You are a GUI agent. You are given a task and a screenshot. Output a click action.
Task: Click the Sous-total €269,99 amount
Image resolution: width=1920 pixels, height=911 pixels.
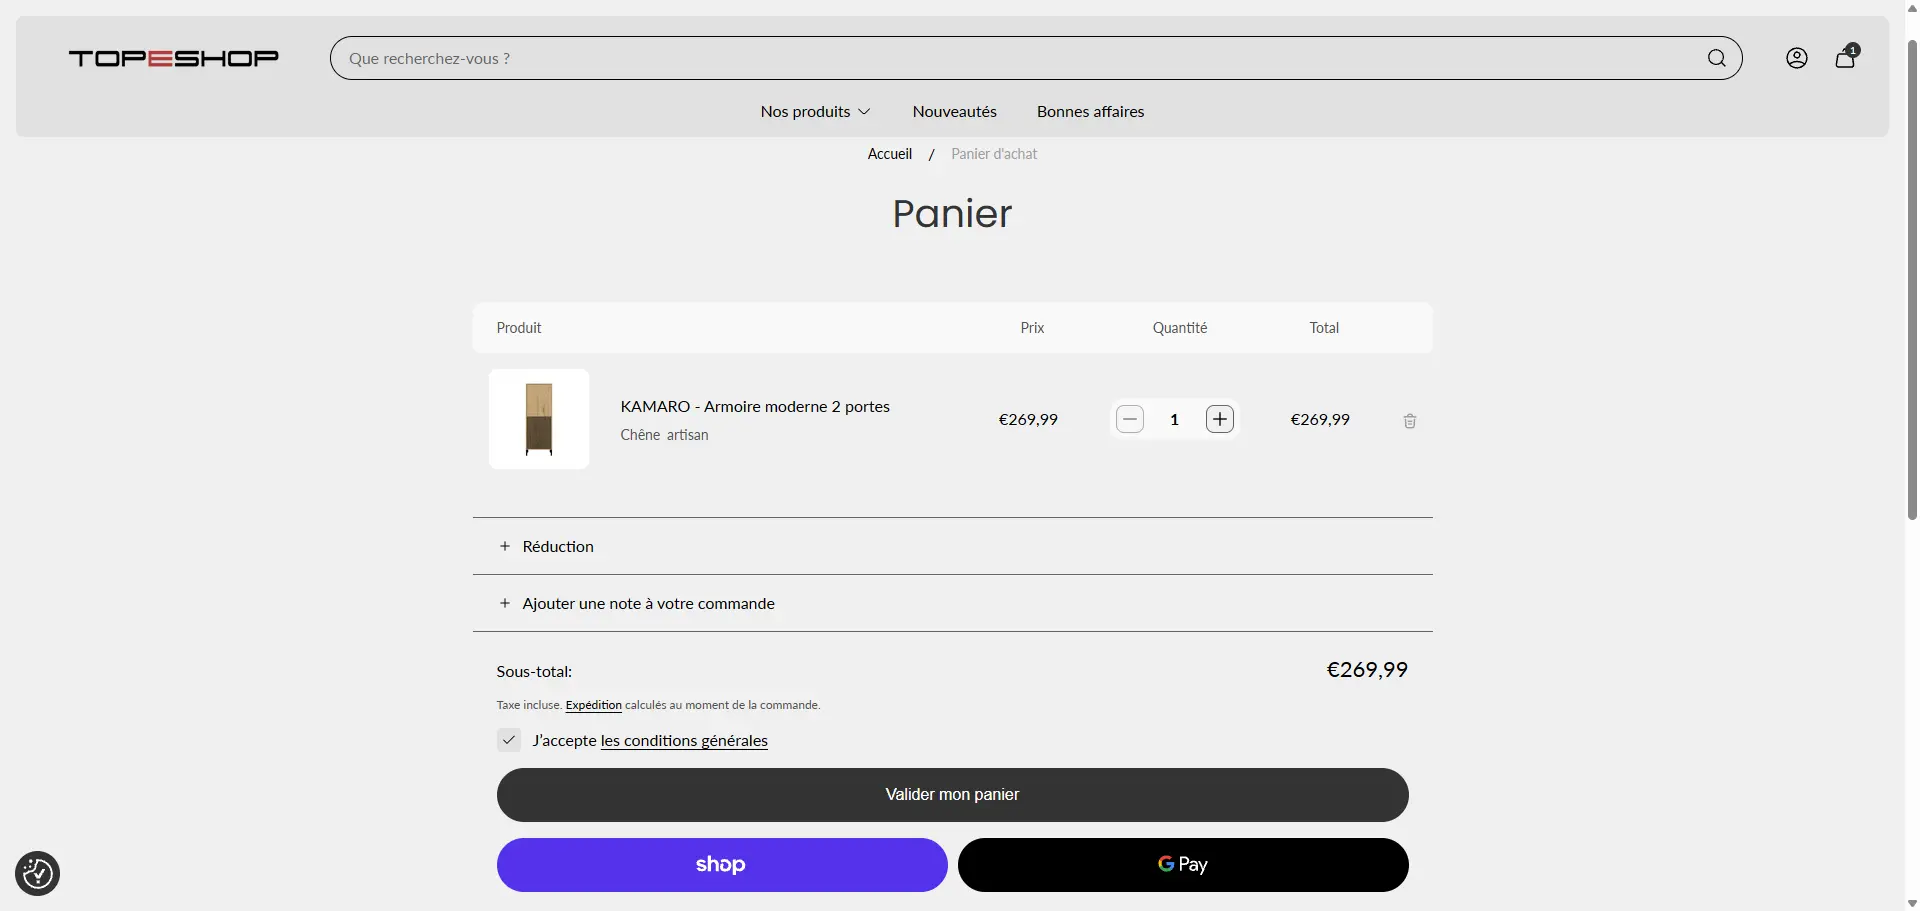click(x=1367, y=670)
